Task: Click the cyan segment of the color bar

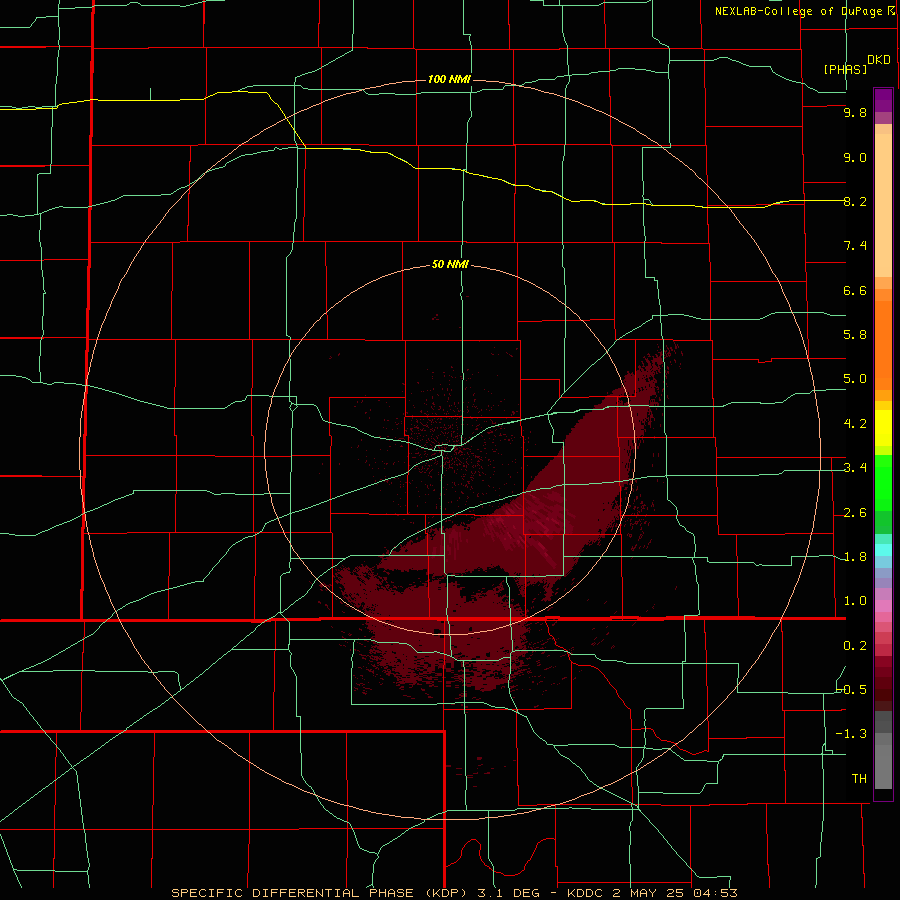Action: (x=883, y=550)
